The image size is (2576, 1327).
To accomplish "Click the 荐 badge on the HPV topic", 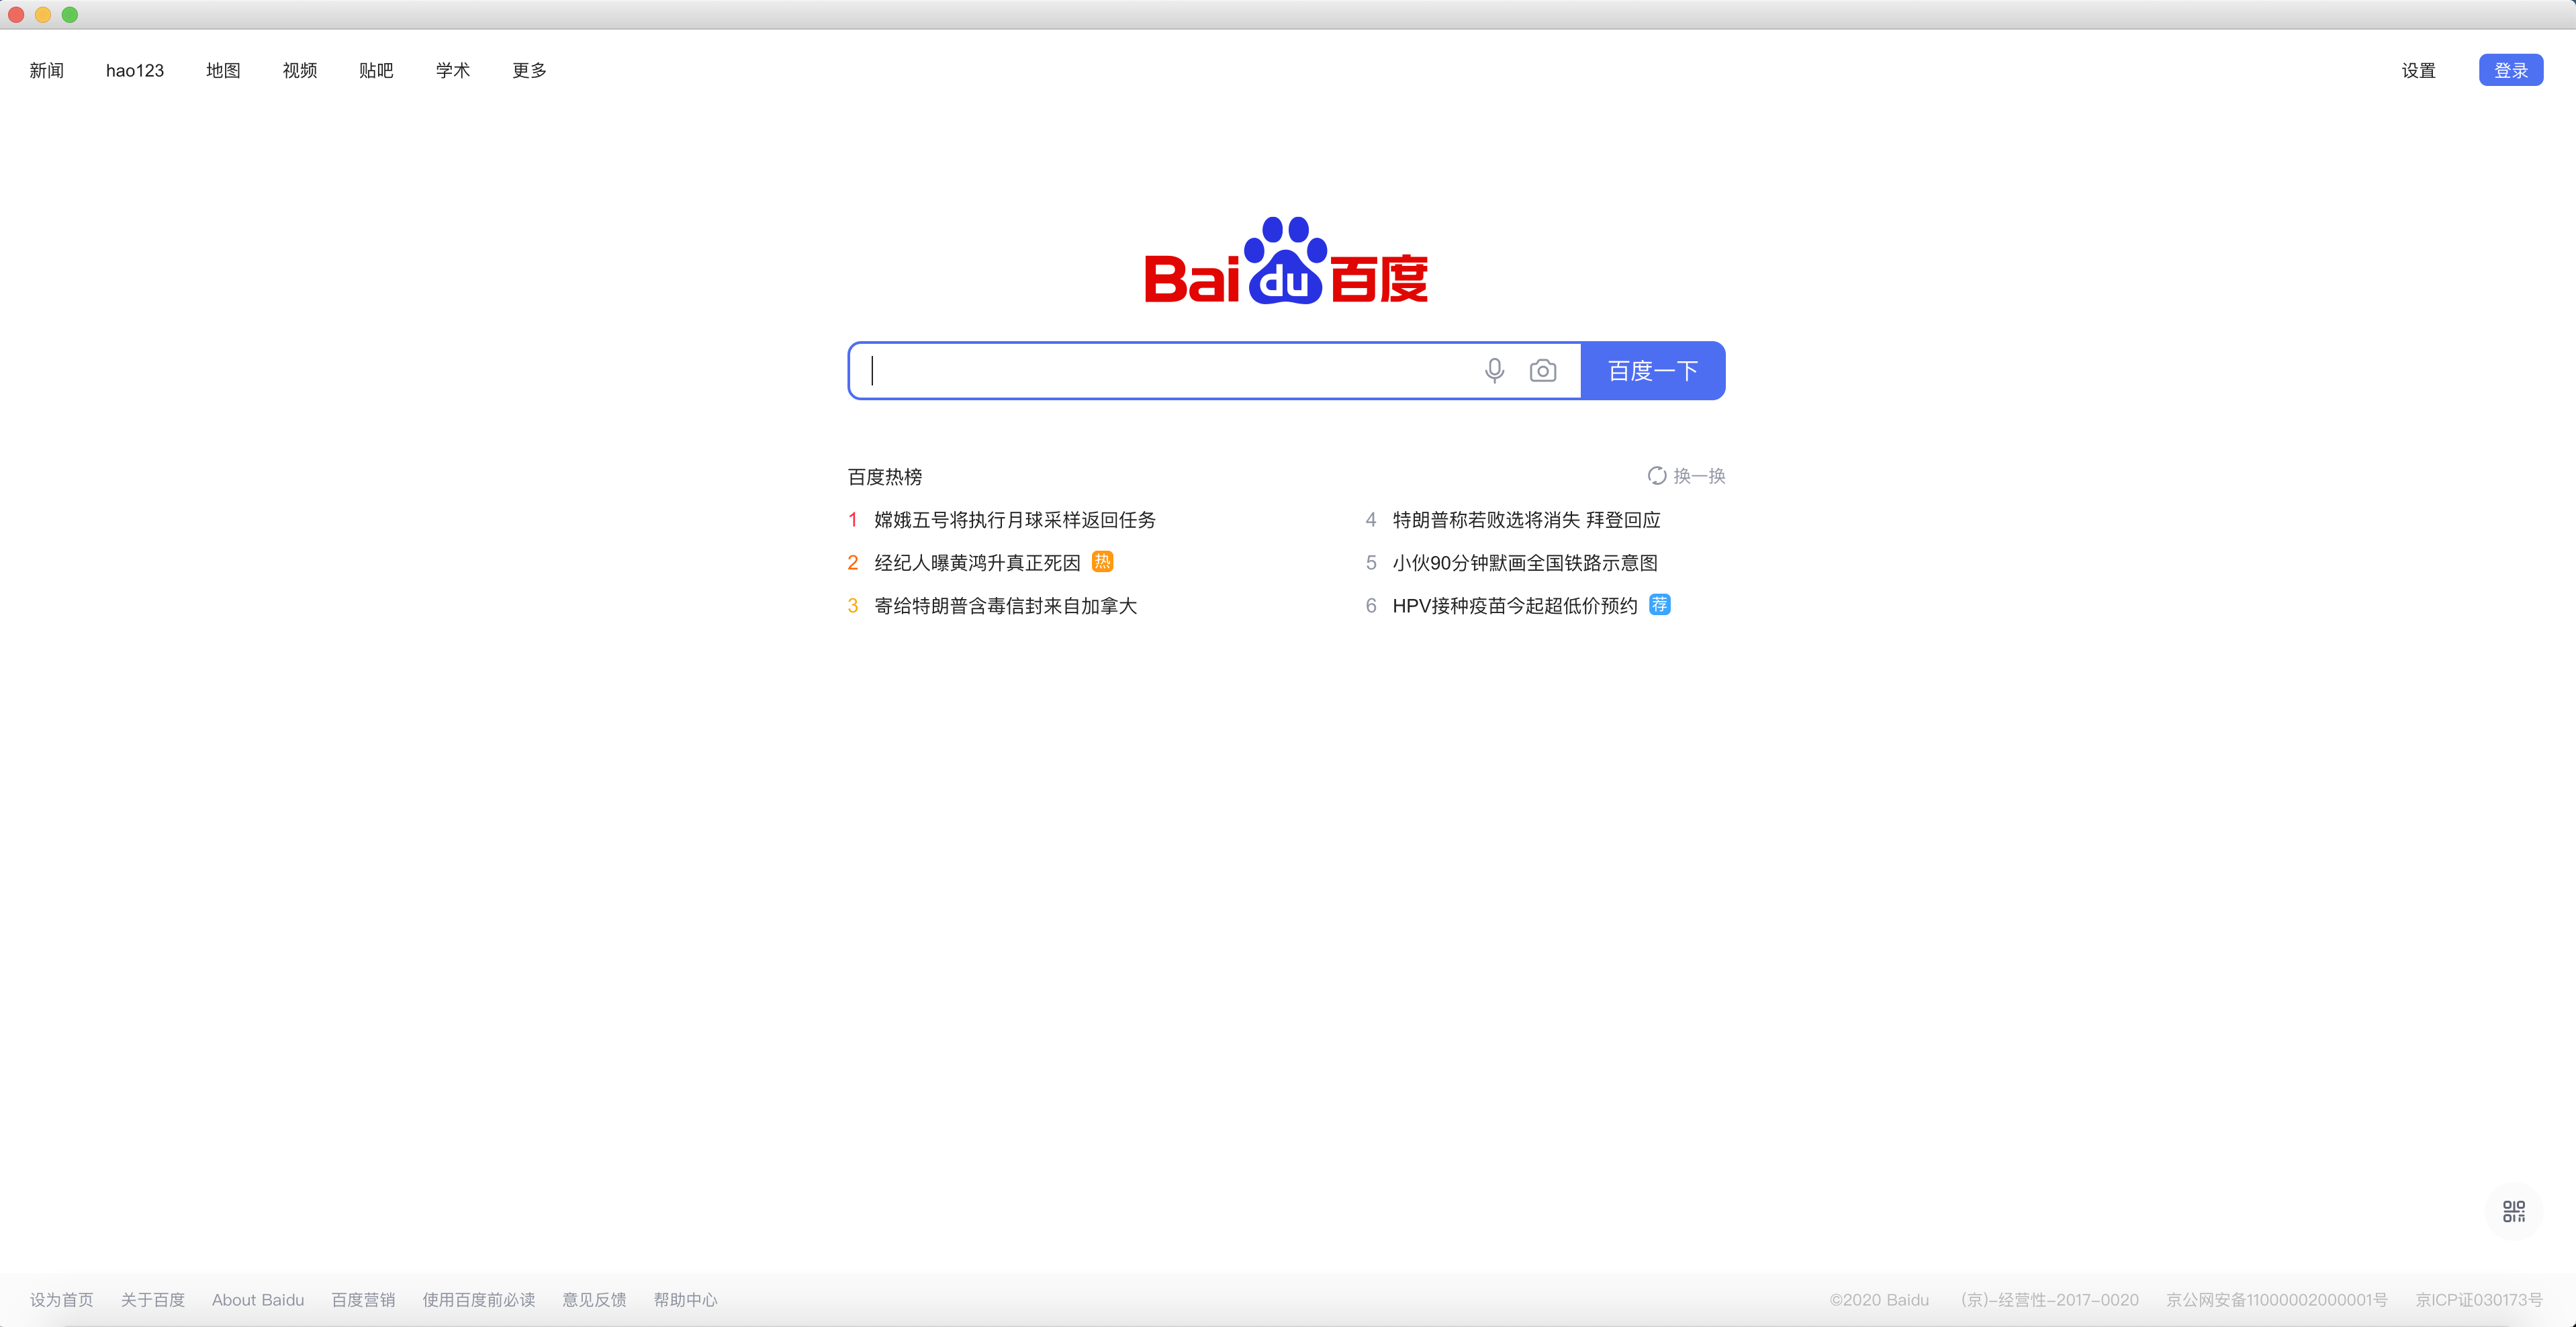I will tap(1659, 605).
